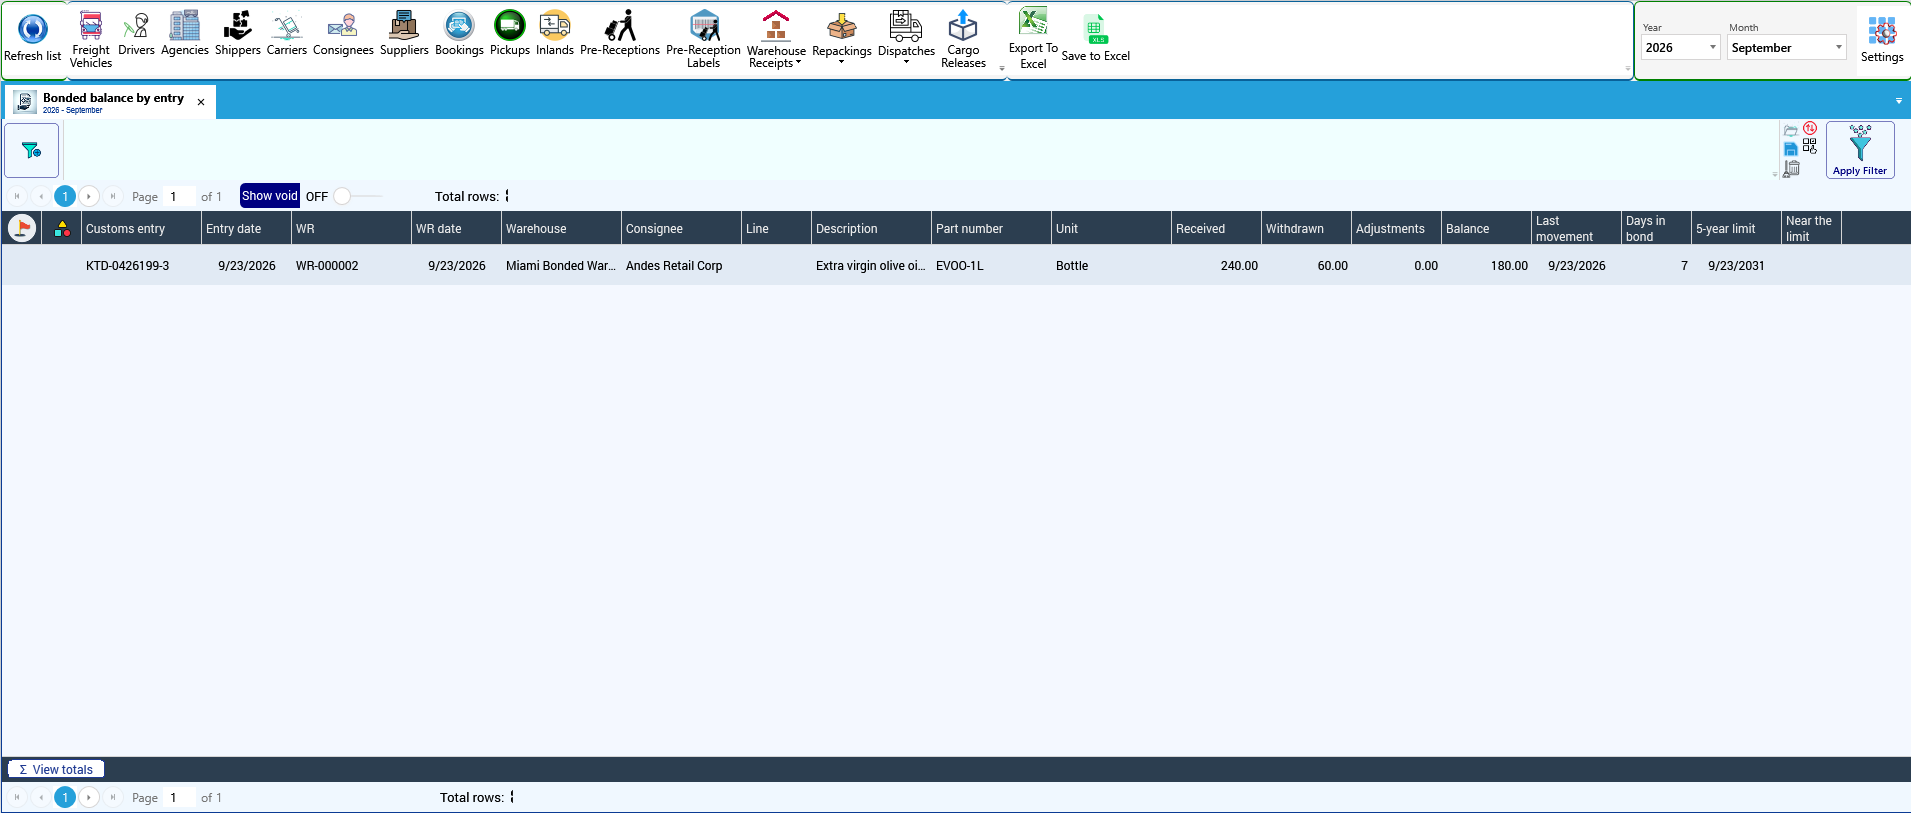Click the filter funnel icon at left
This screenshot has height=813, width=1911.
point(32,151)
